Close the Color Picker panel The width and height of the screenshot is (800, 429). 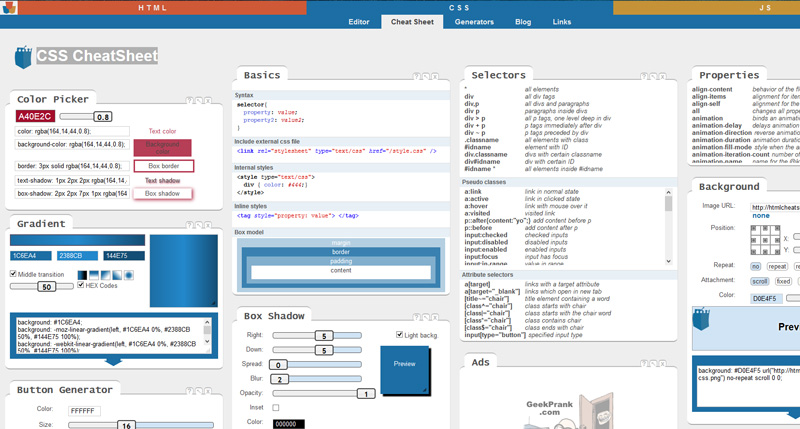(x=208, y=100)
